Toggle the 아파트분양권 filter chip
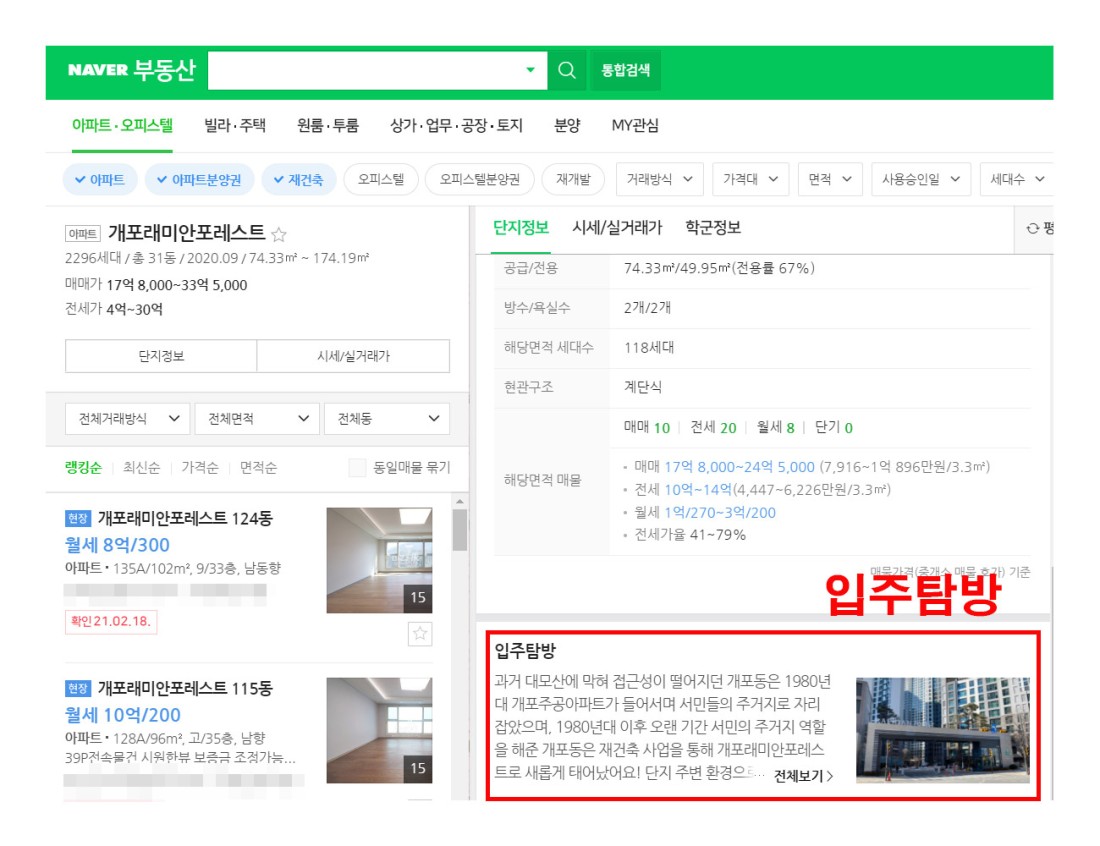This screenshot has height=846, width=1100. [x=199, y=180]
